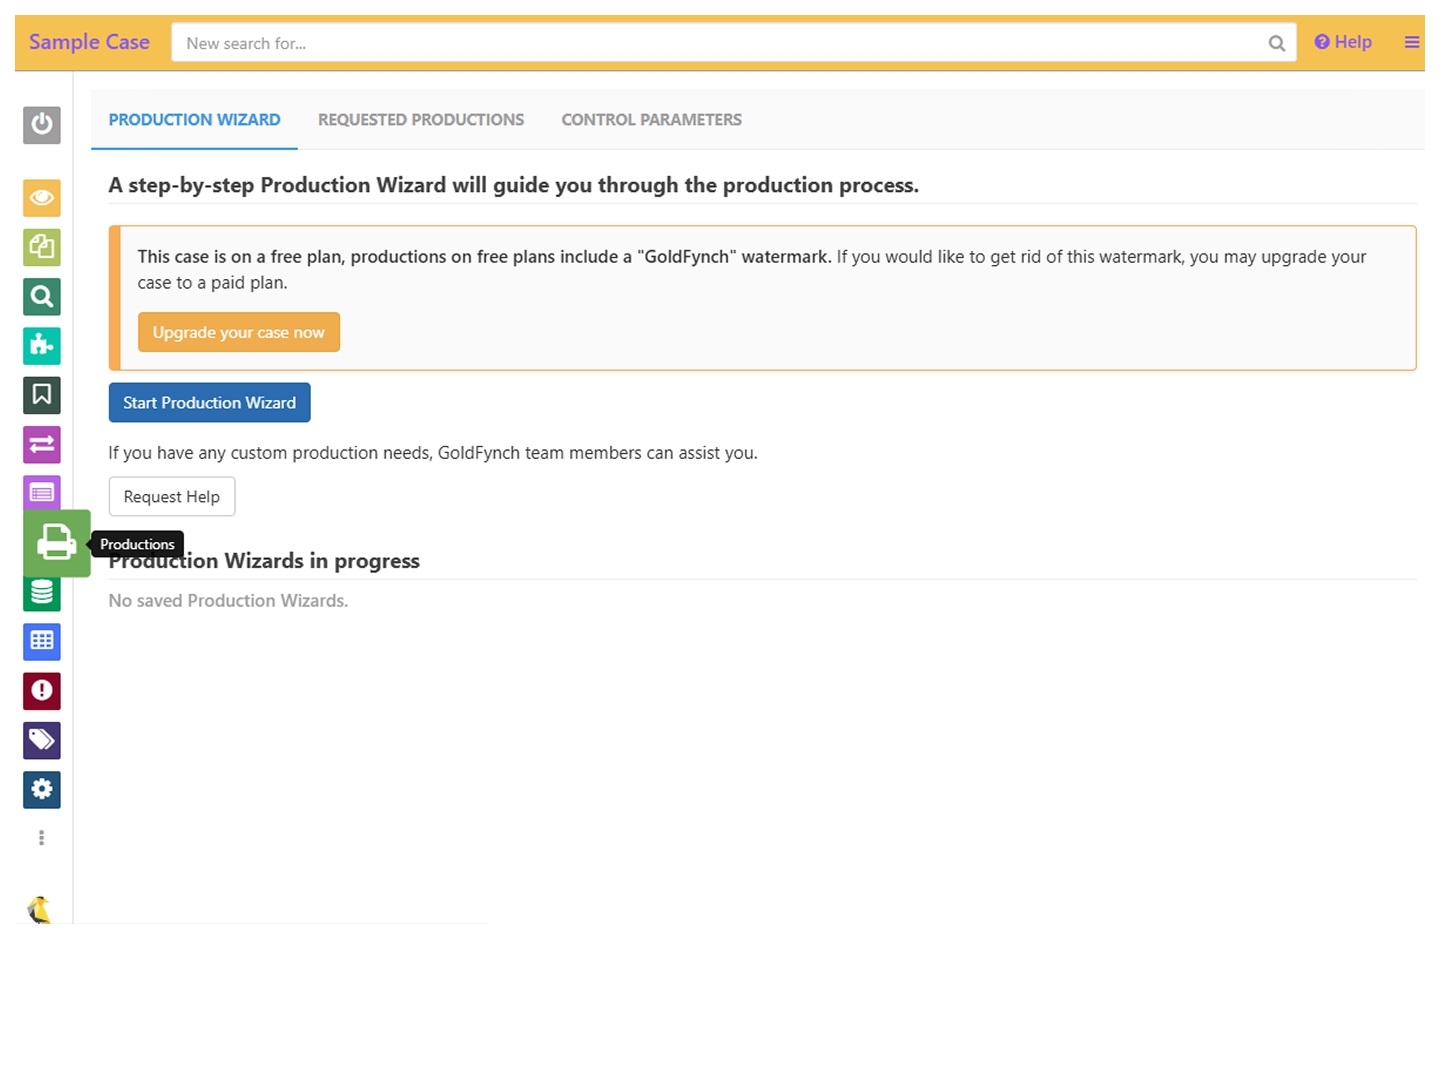Viewport: 1440px width, 1088px height.
Task: Click the blue table grid icon
Action: tap(42, 641)
